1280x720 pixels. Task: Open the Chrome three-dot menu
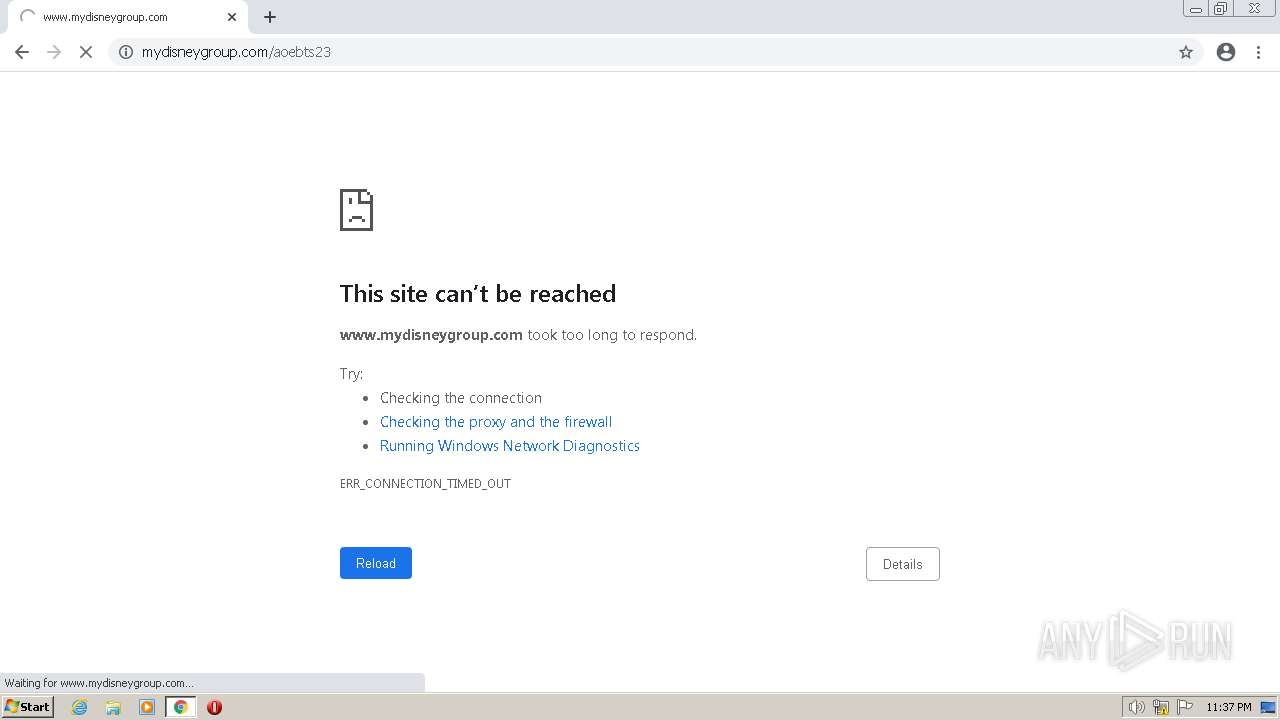click(1259, 52)
